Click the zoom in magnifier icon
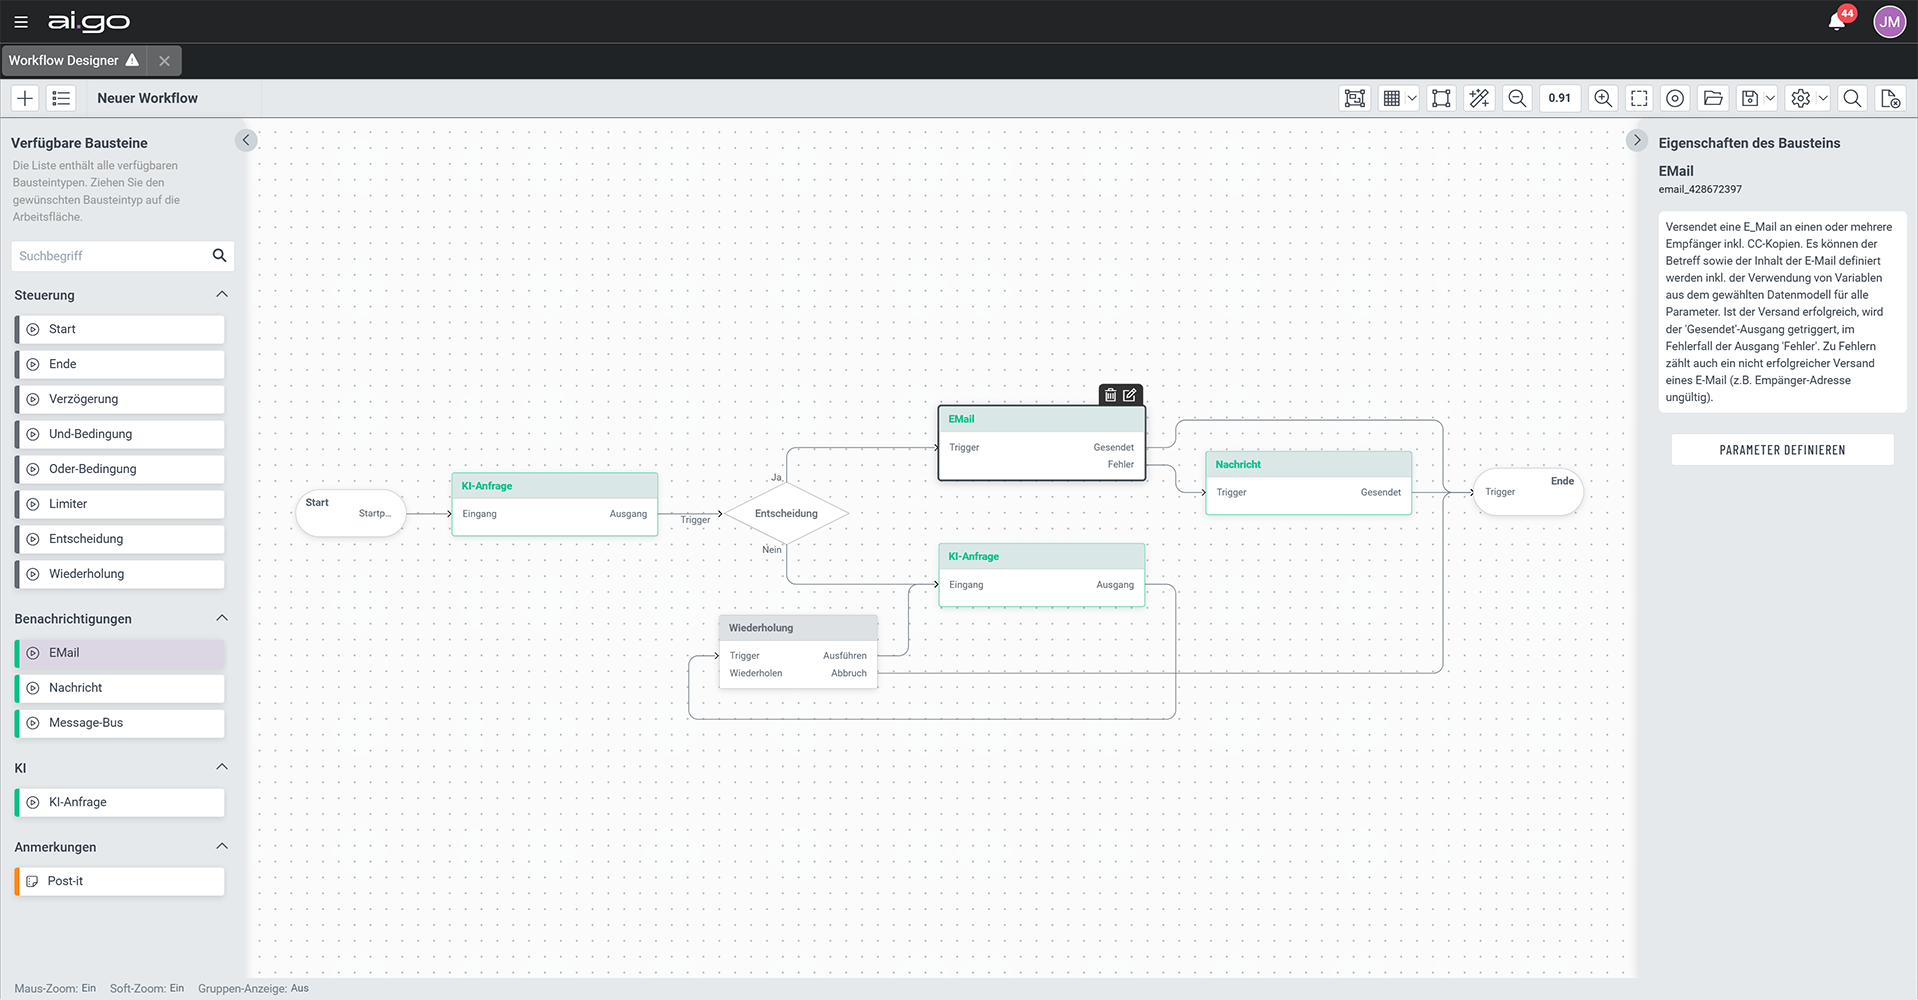1918x1000 pixels. 1603,98
